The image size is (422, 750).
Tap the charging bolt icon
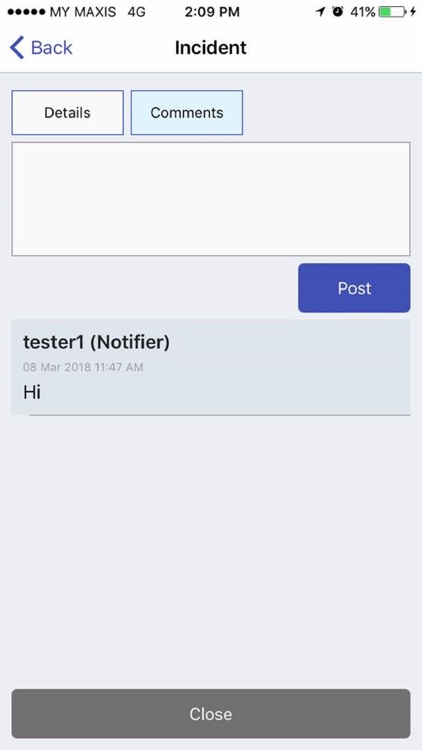click(413, 12)
